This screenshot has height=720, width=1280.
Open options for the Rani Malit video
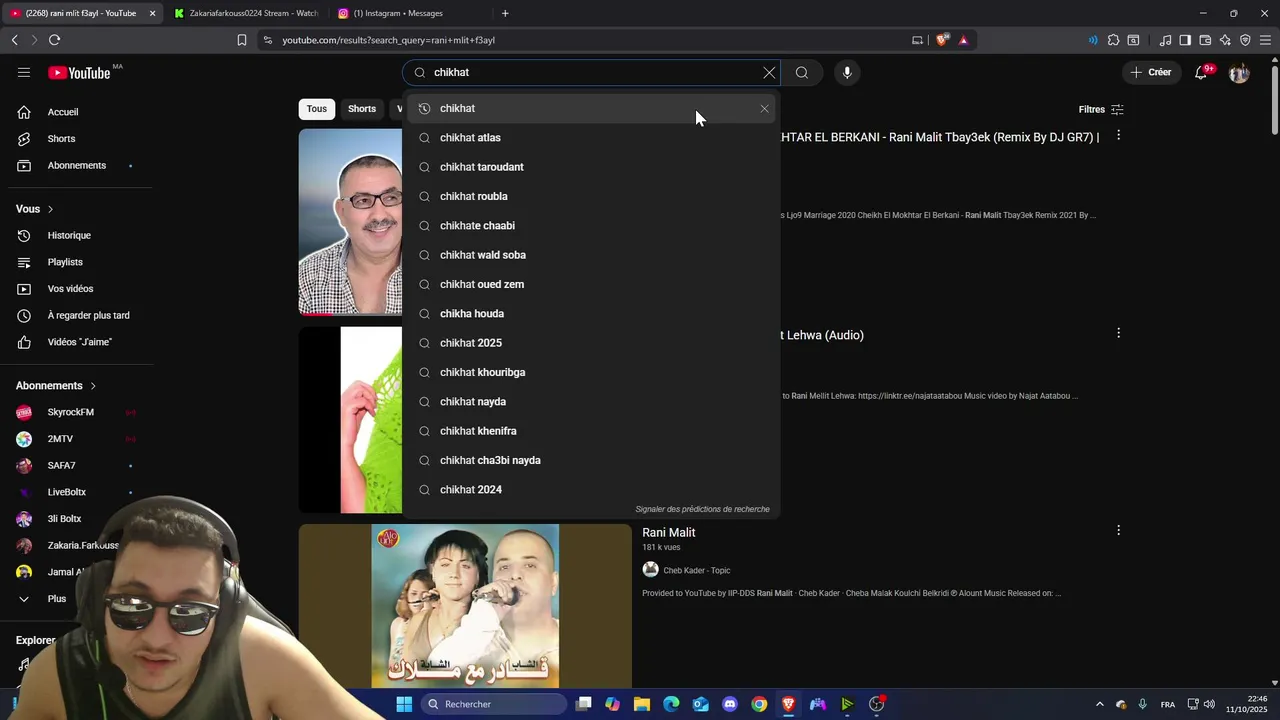[1118, 531]
